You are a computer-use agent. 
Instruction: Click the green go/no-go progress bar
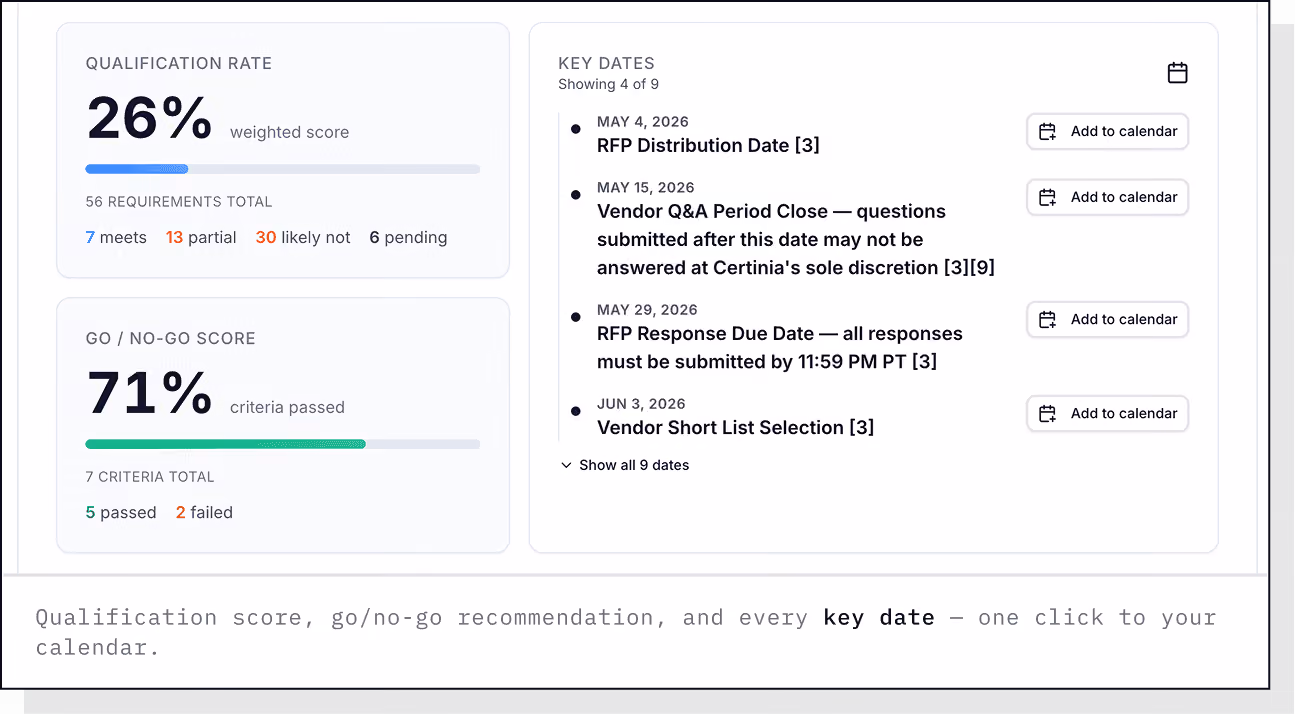(226, 444)
